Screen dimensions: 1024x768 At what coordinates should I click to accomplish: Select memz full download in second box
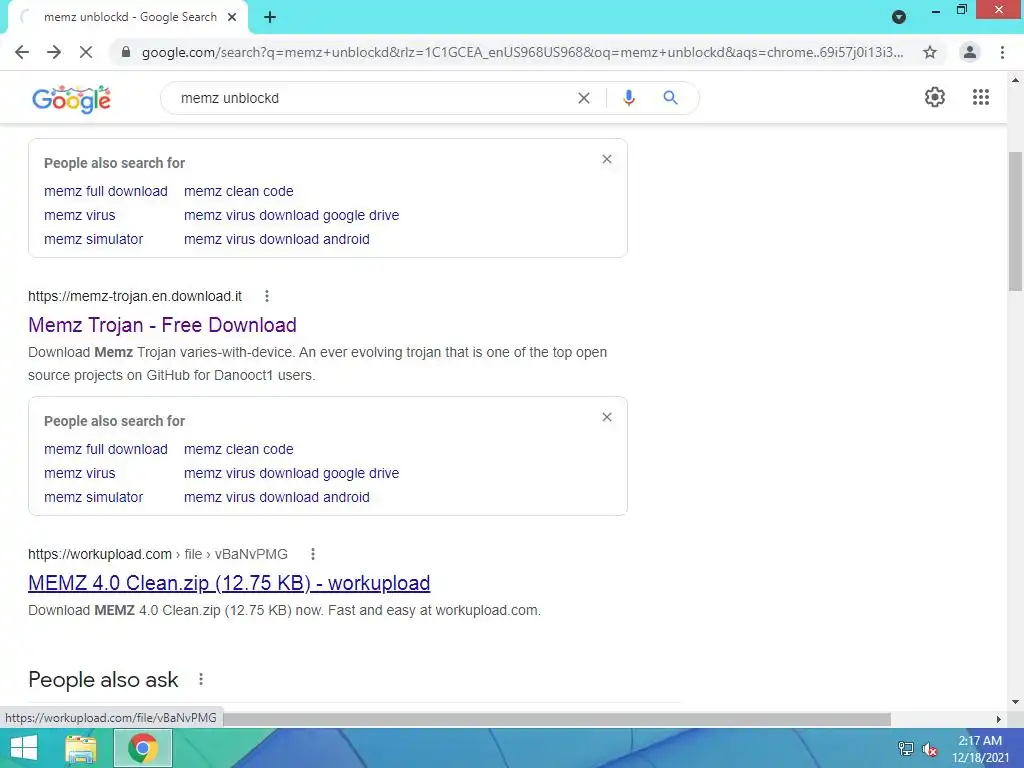pyautogui.click(x=106, y=449)
